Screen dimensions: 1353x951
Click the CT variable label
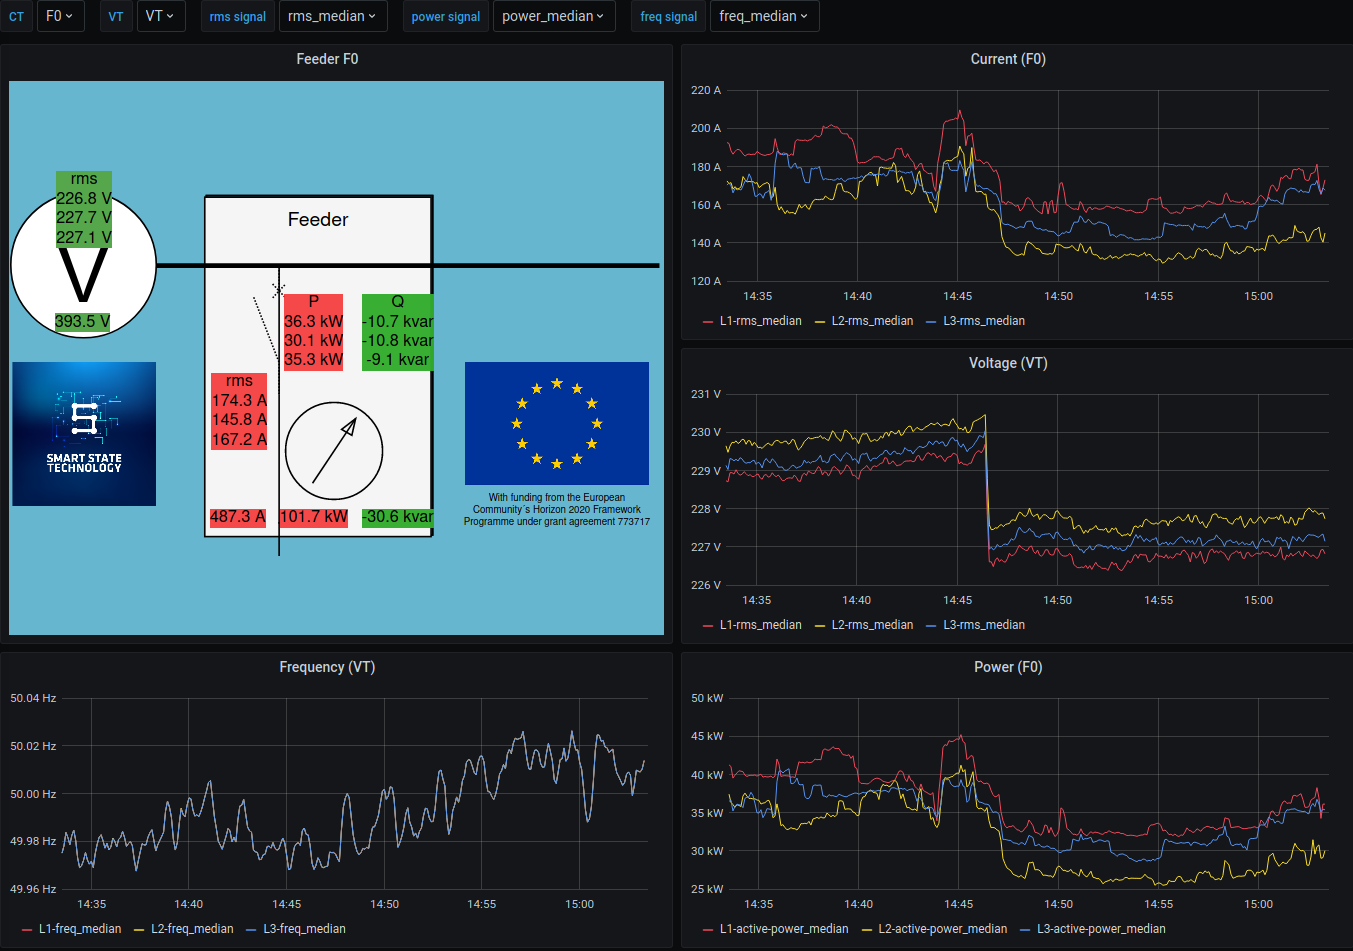16,16
